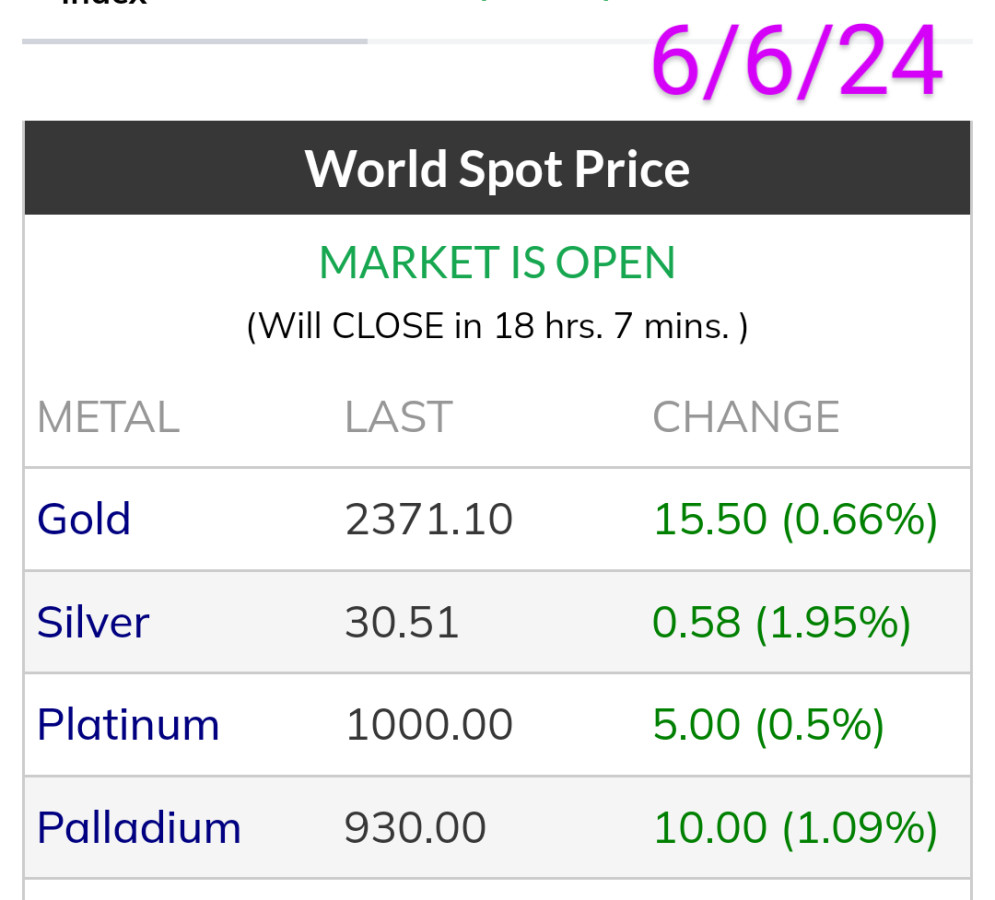This screenshot has height=900, width=995.
Task: Open the Gold metal link
Action: [x=84, y=519]
